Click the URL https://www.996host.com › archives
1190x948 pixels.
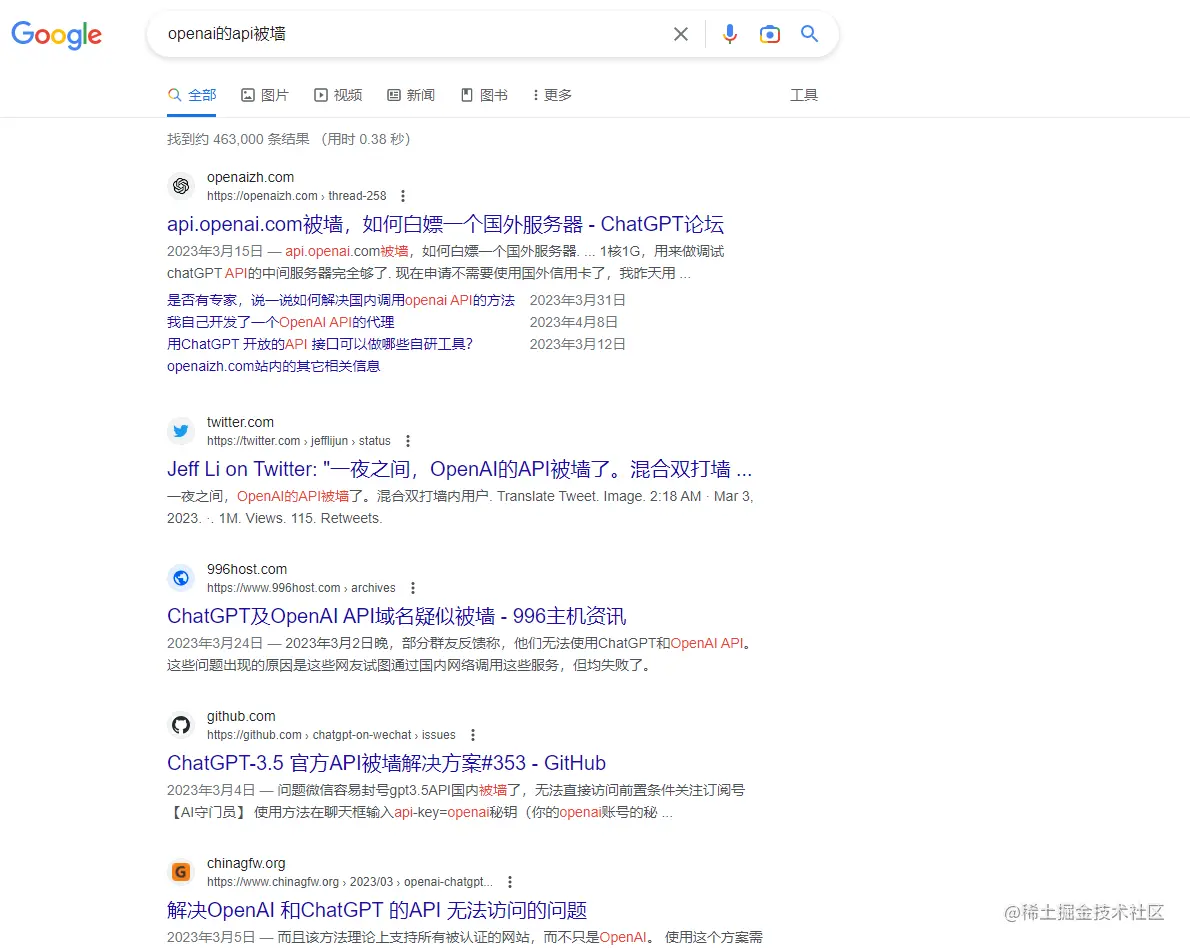[x=301, y=588]
